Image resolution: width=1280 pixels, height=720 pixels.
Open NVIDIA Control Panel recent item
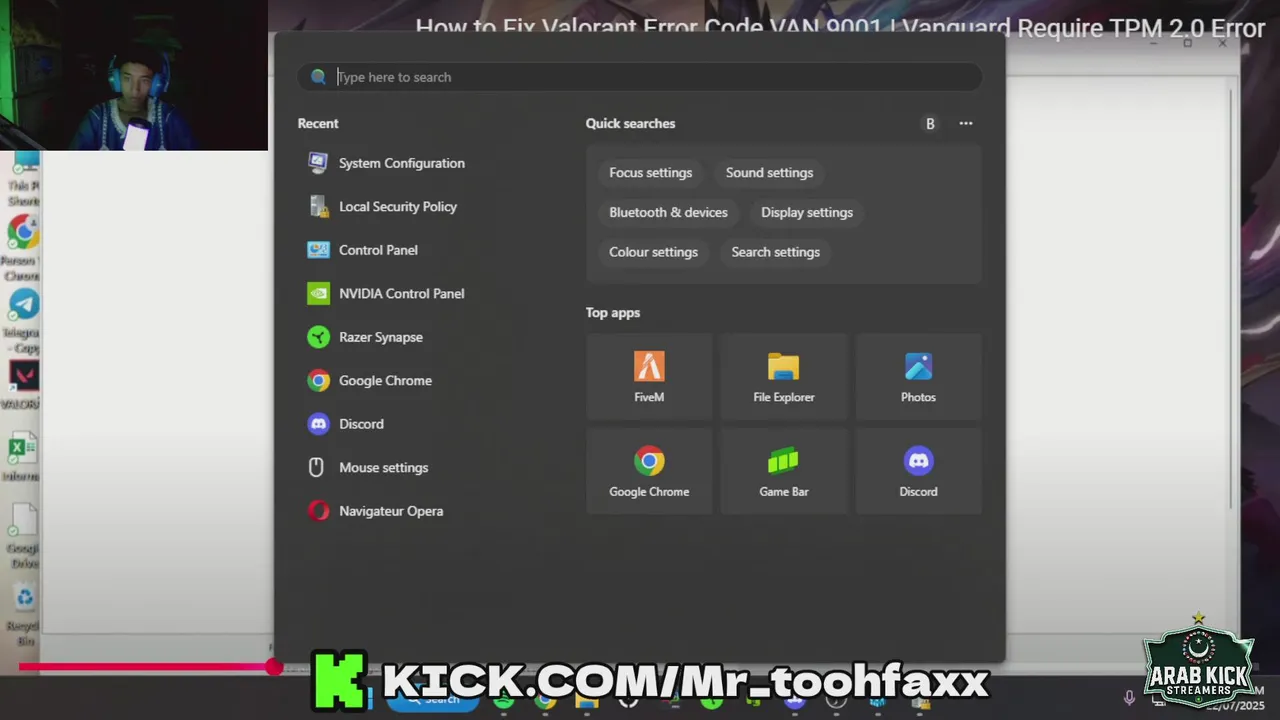(x=387, y=294)
